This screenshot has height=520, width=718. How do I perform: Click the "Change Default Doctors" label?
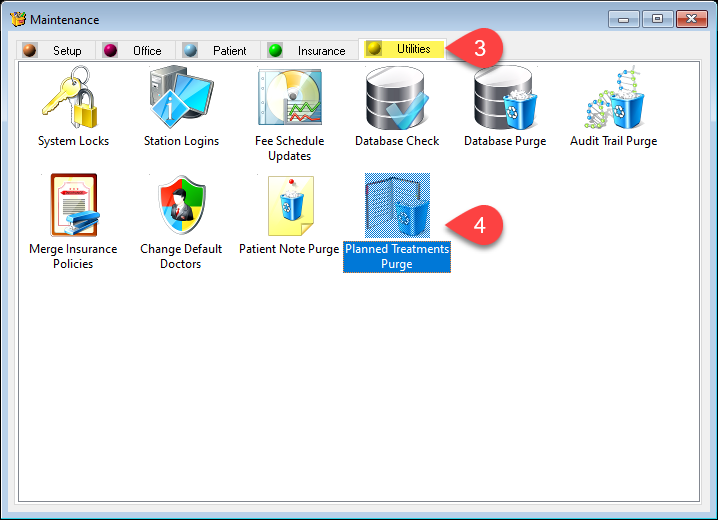[x=181, y=256]
